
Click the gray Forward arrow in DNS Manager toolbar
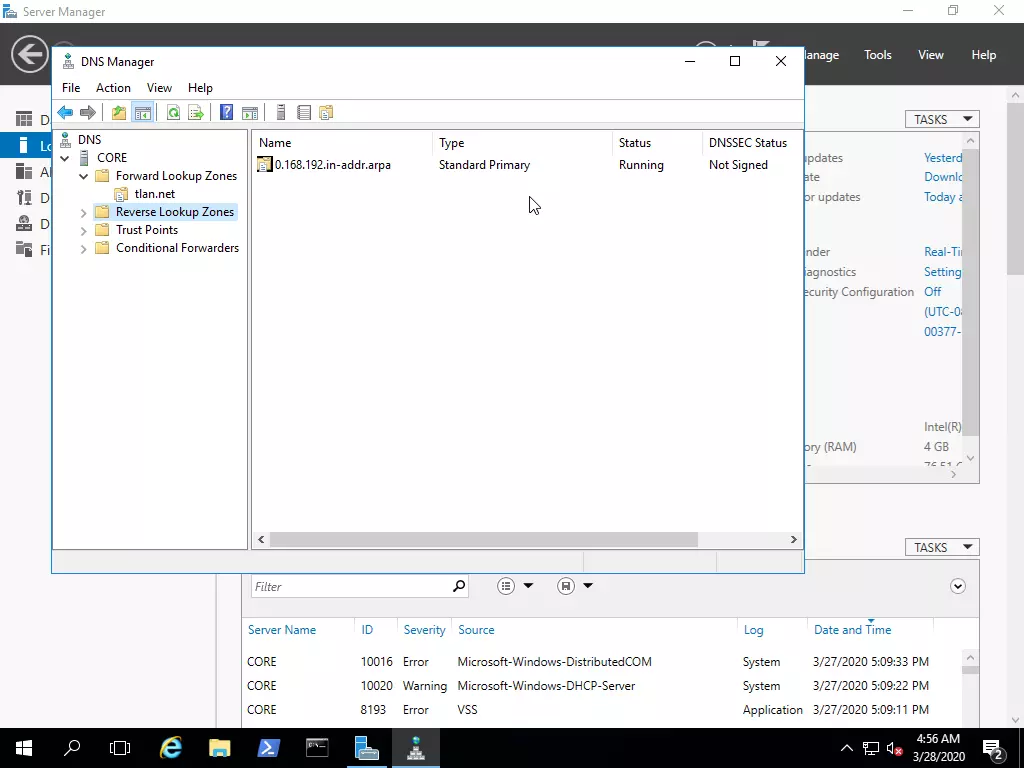tap(88, 112)
